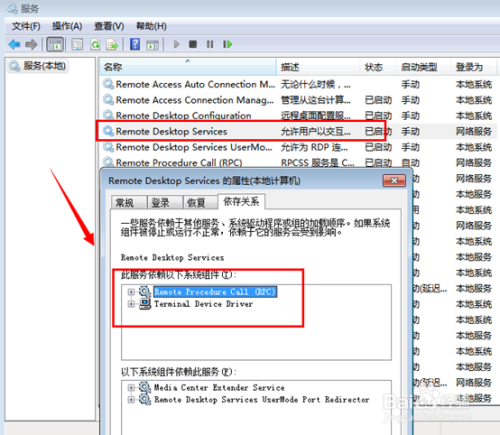Click the Restart service icon
Viewport: 500px width, 435px height.
point(227,44)
